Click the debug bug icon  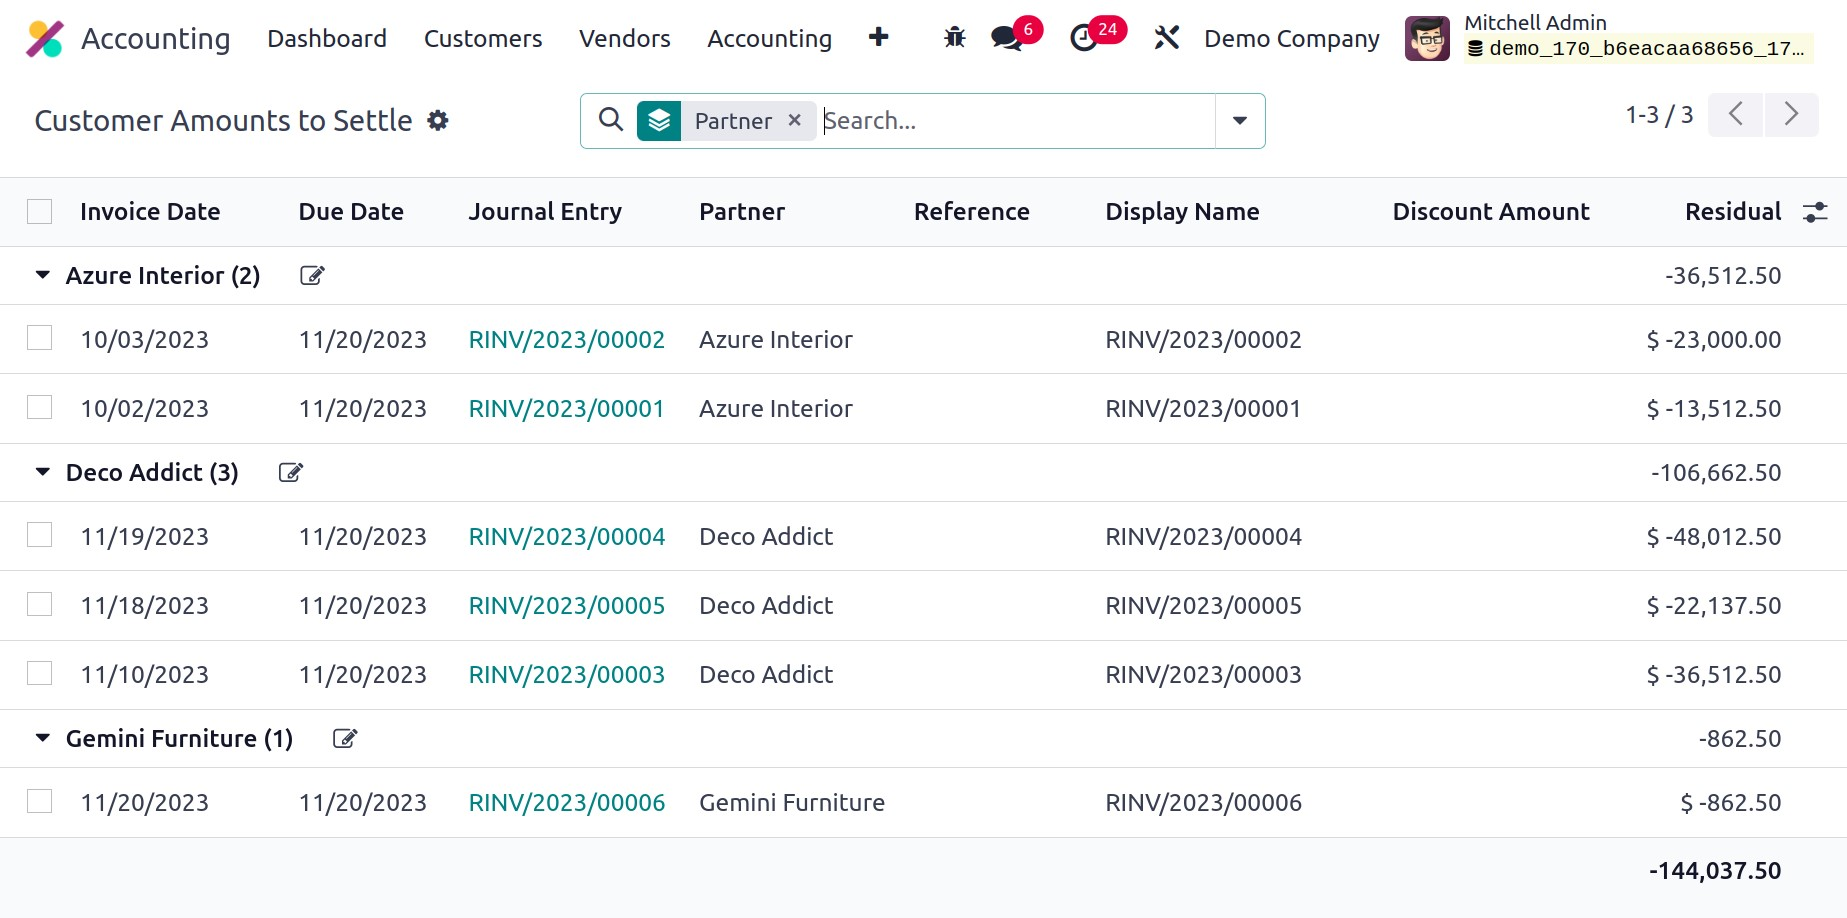954,38
